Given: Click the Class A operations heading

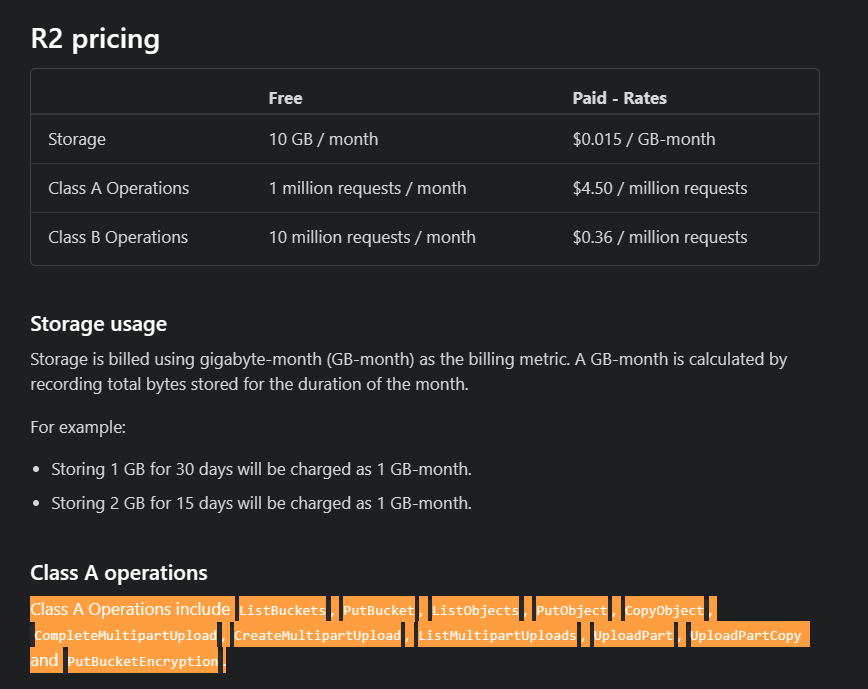Looking at the screenshot, I should (x=119, y=573).
